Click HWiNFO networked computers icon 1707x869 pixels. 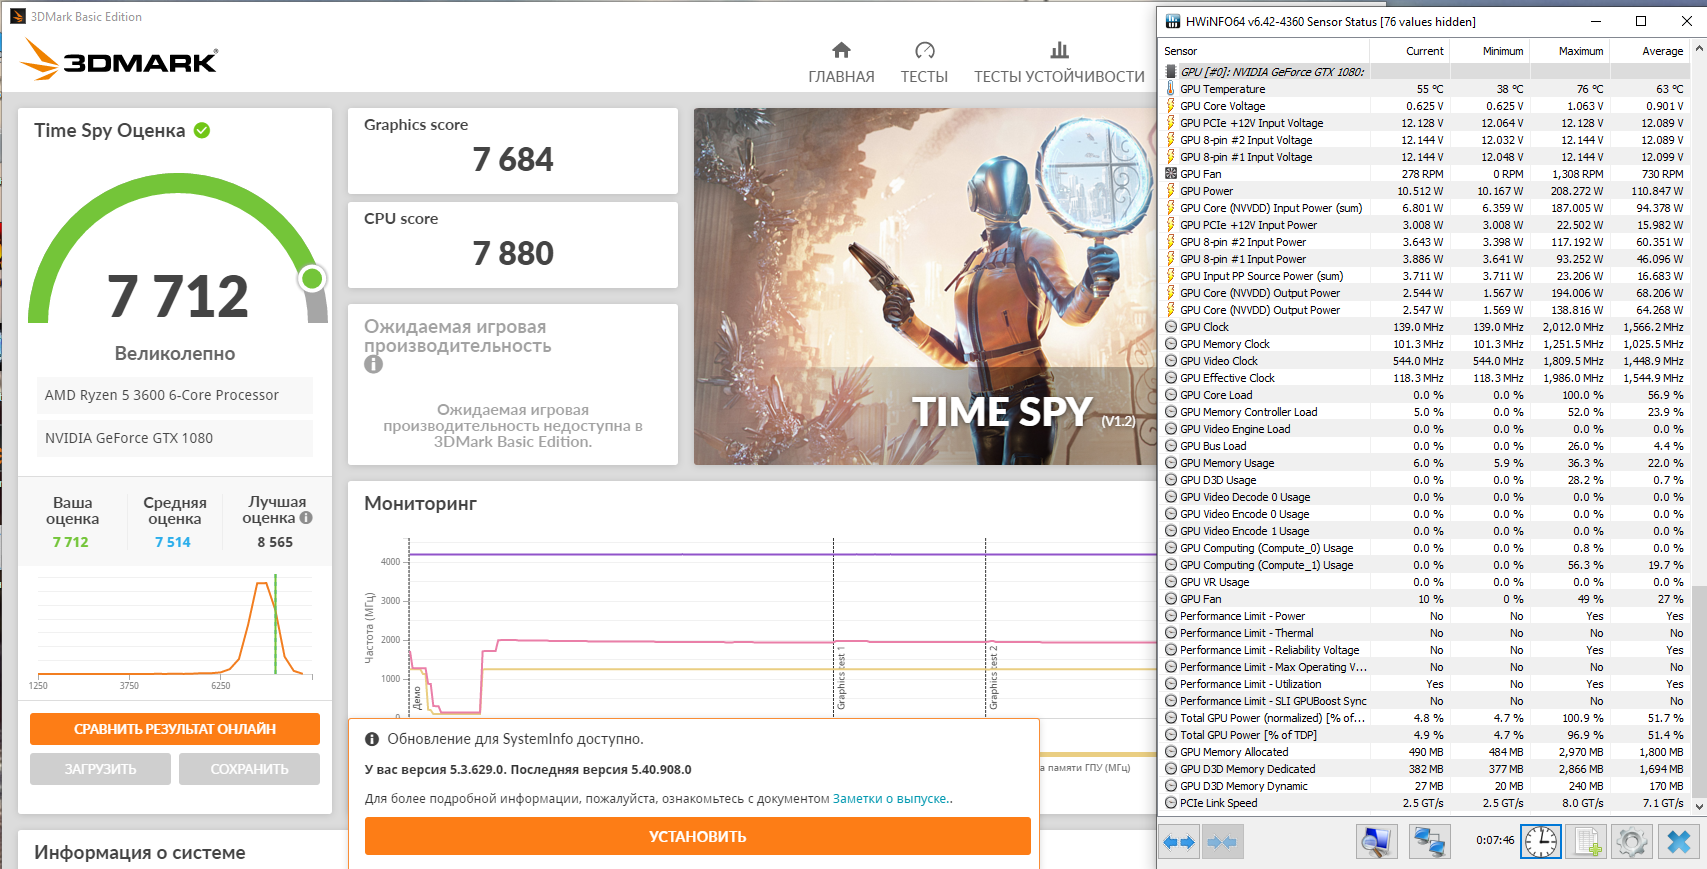click(1429, 842)
